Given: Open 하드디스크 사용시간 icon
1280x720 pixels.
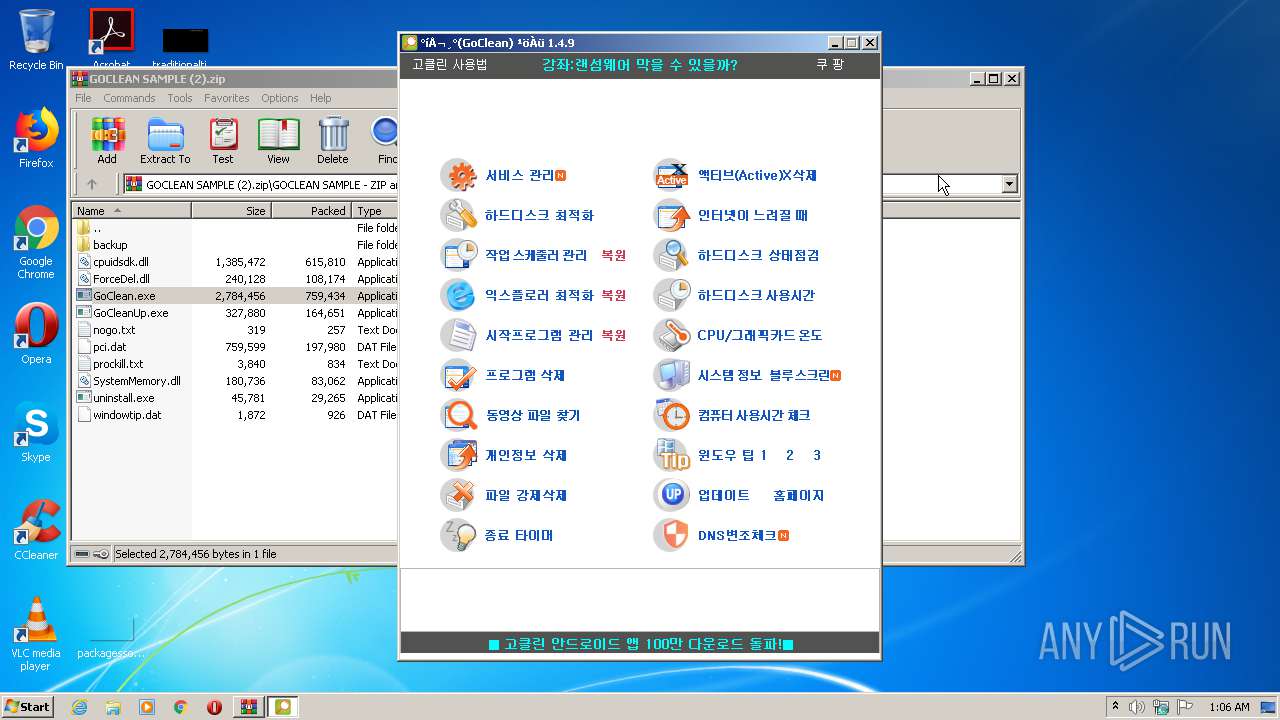Looking at the screenshot, I should point(672,295).
